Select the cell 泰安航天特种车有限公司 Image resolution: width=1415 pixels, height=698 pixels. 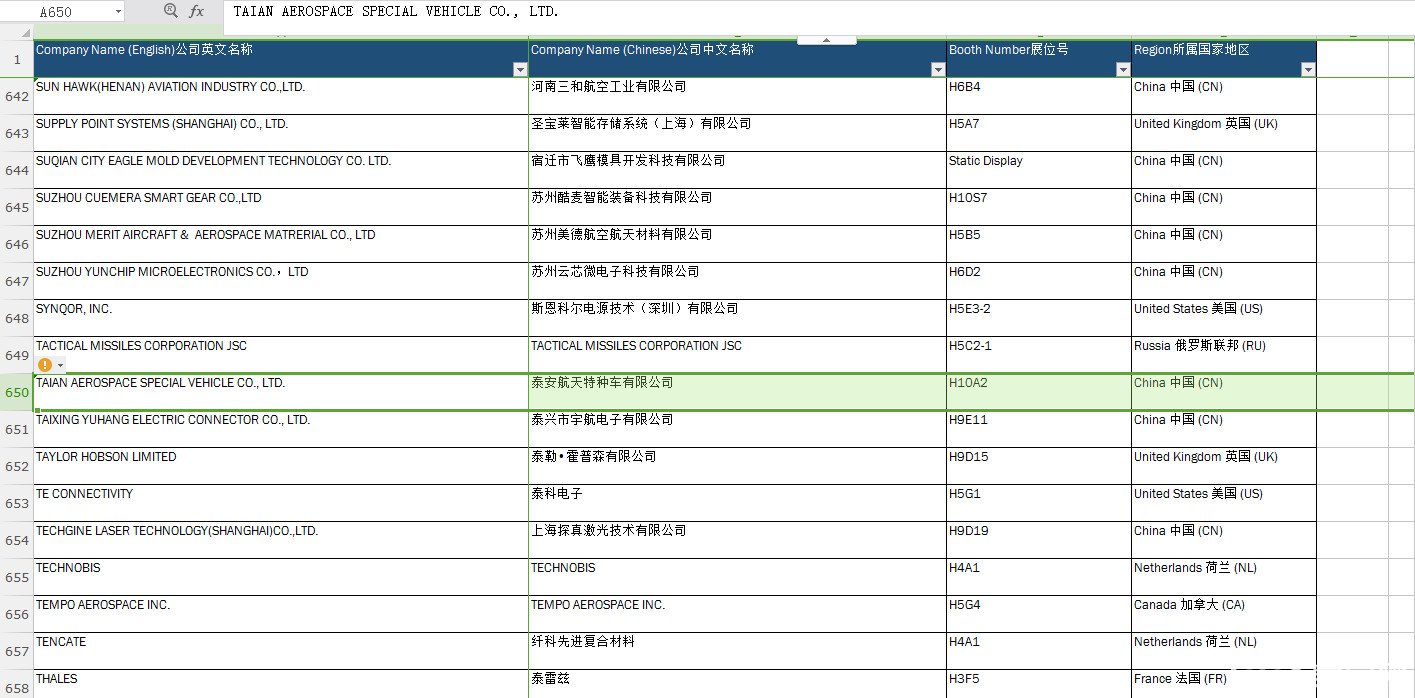[x=737, y=392]
